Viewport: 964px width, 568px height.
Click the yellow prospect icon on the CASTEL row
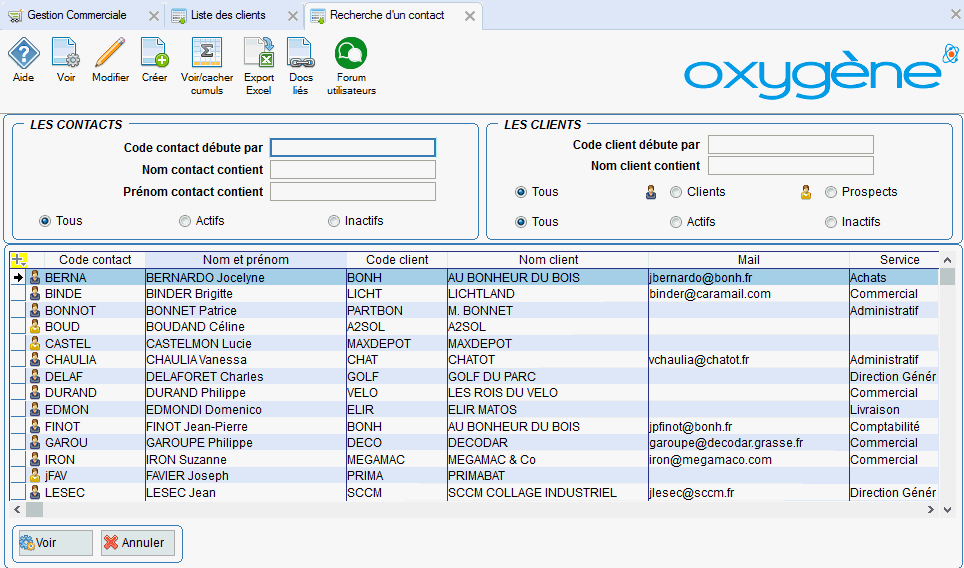coord(35,344)
